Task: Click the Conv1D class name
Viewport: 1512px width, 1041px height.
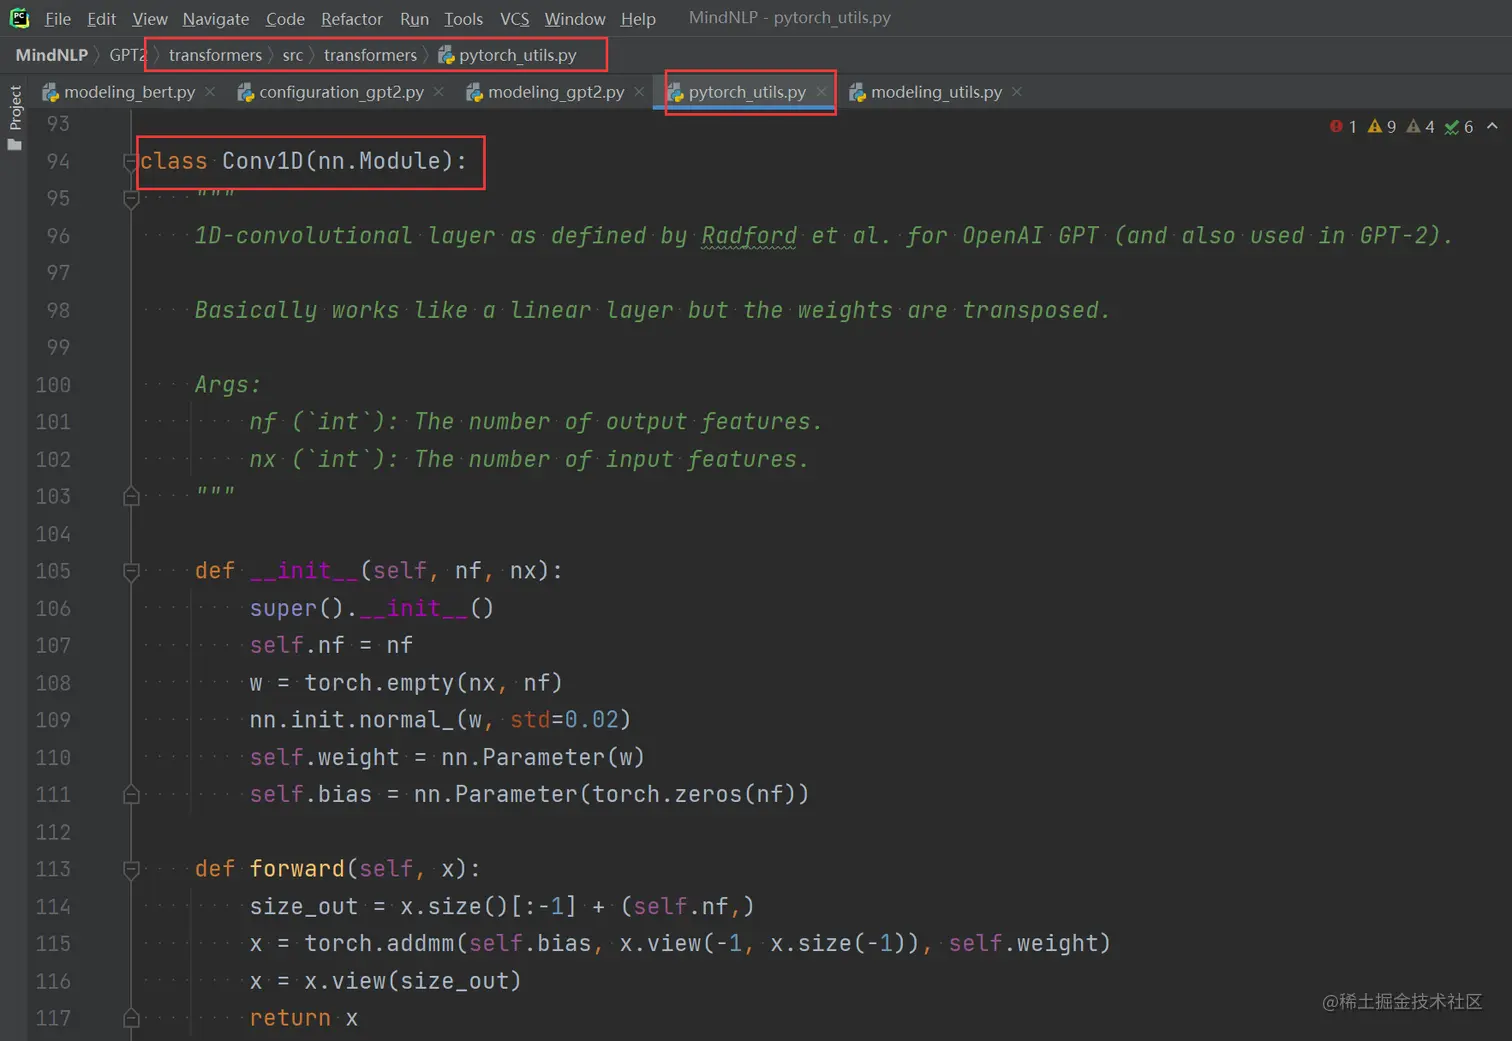Action: tap(262, 161)
